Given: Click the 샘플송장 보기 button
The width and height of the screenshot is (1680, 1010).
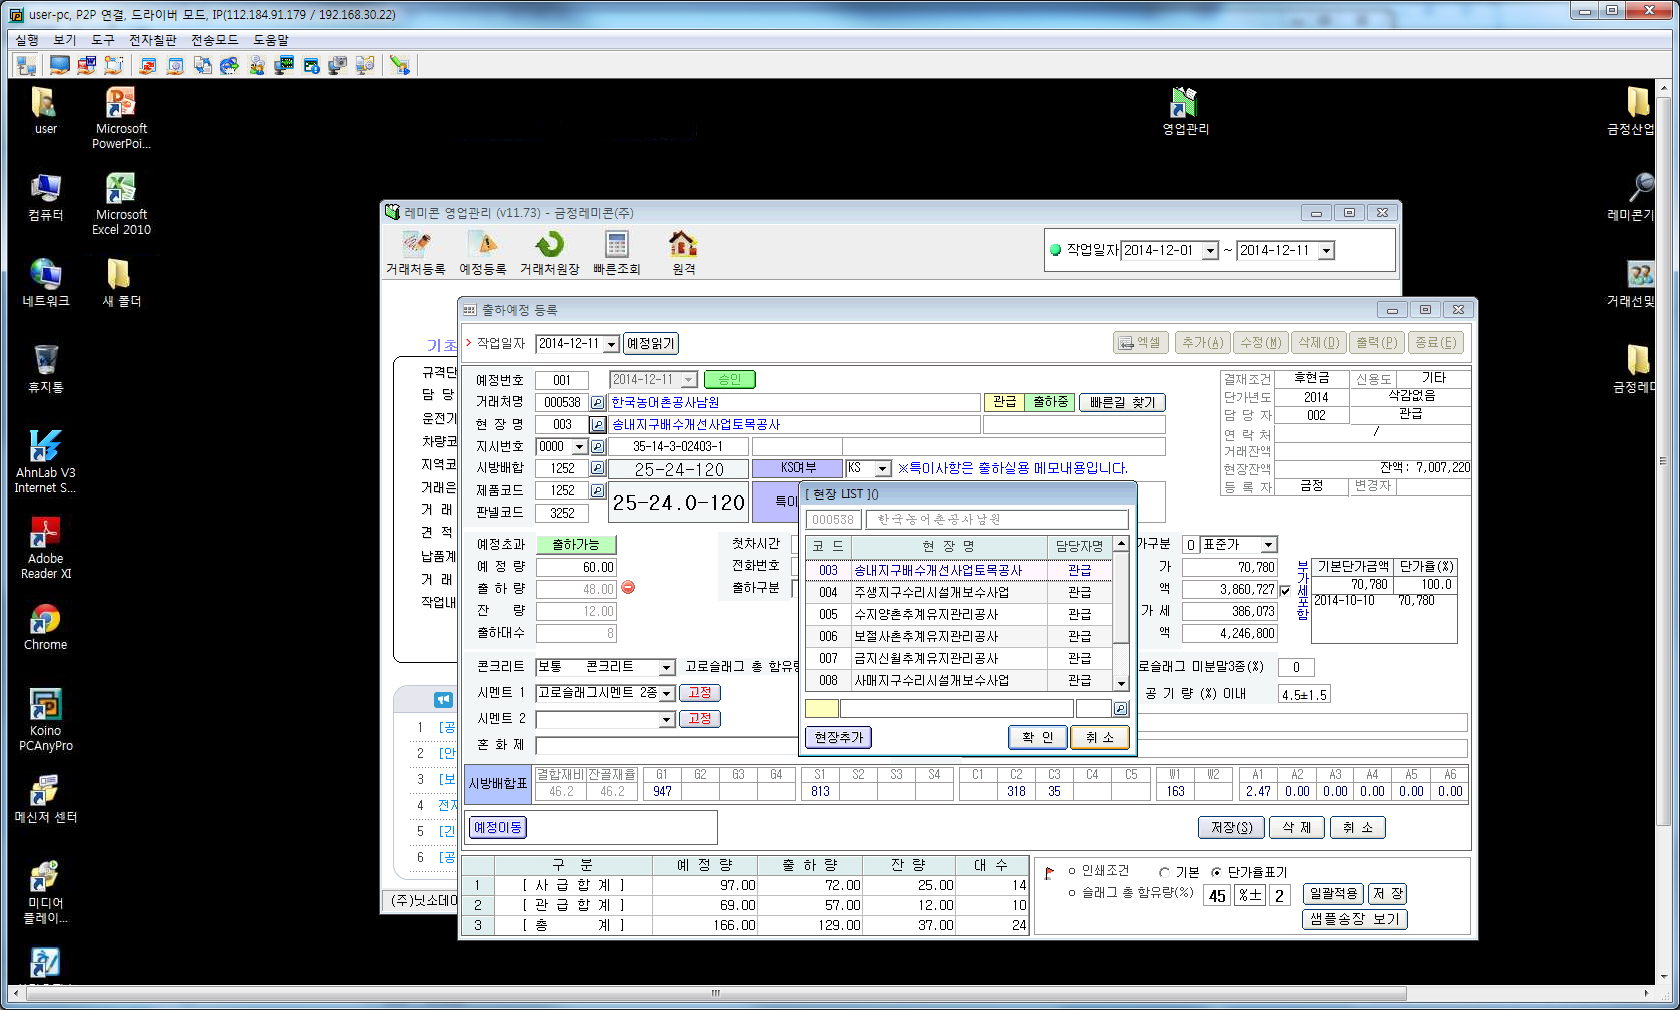Looking at the screenshot, I should [1355, 919].
